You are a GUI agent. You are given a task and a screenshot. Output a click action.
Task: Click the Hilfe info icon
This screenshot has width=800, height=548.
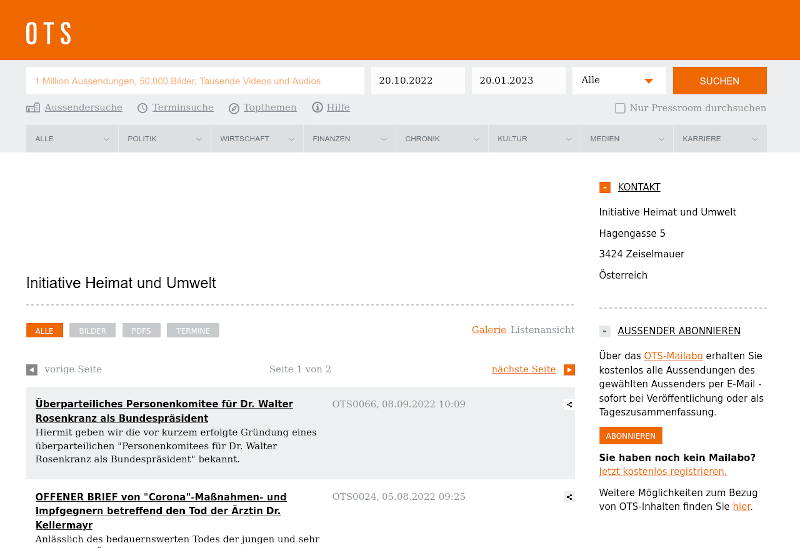(317, 107)
